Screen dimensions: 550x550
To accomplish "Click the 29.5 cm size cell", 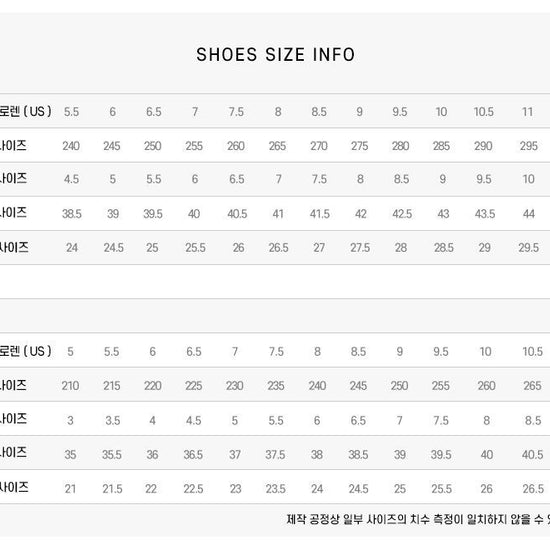I will coord(529,248).
